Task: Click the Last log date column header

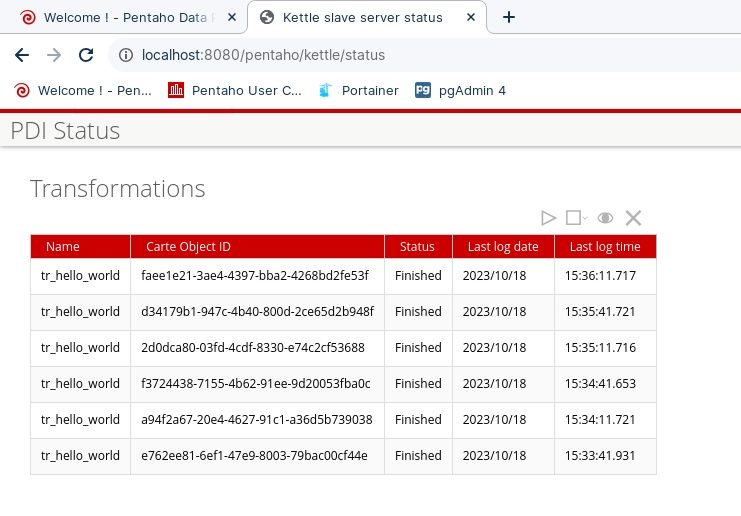Action: point(503,247)
